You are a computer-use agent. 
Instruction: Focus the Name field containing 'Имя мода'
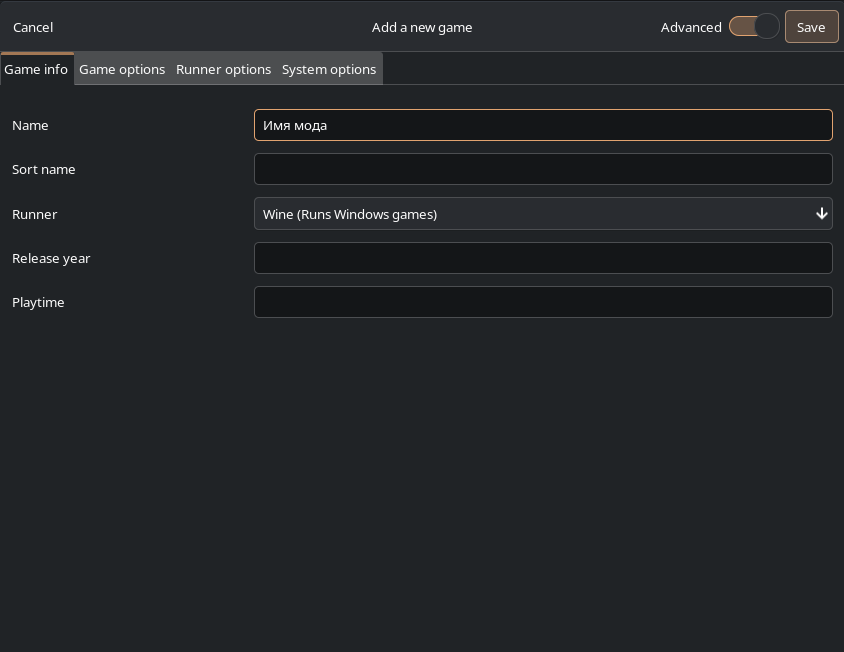(x=543, y=125)
